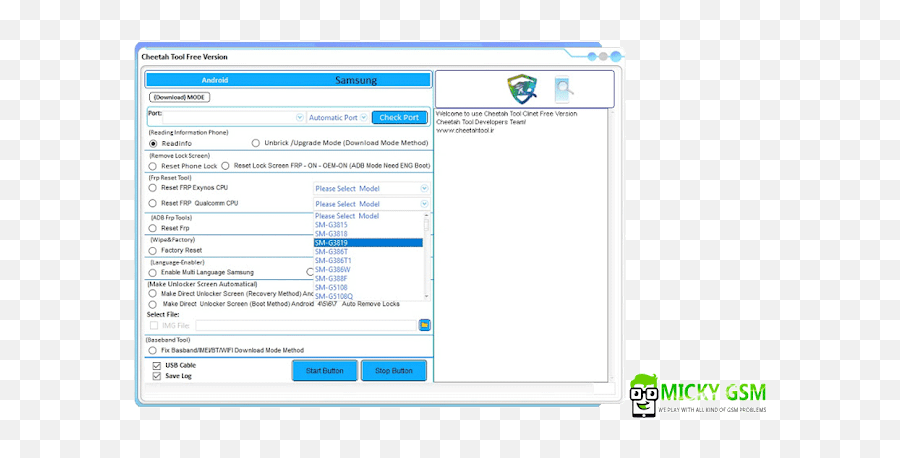Tick the IMG File checkbox
The height and width of the screenshot is (458, 900).
point(154,325)
